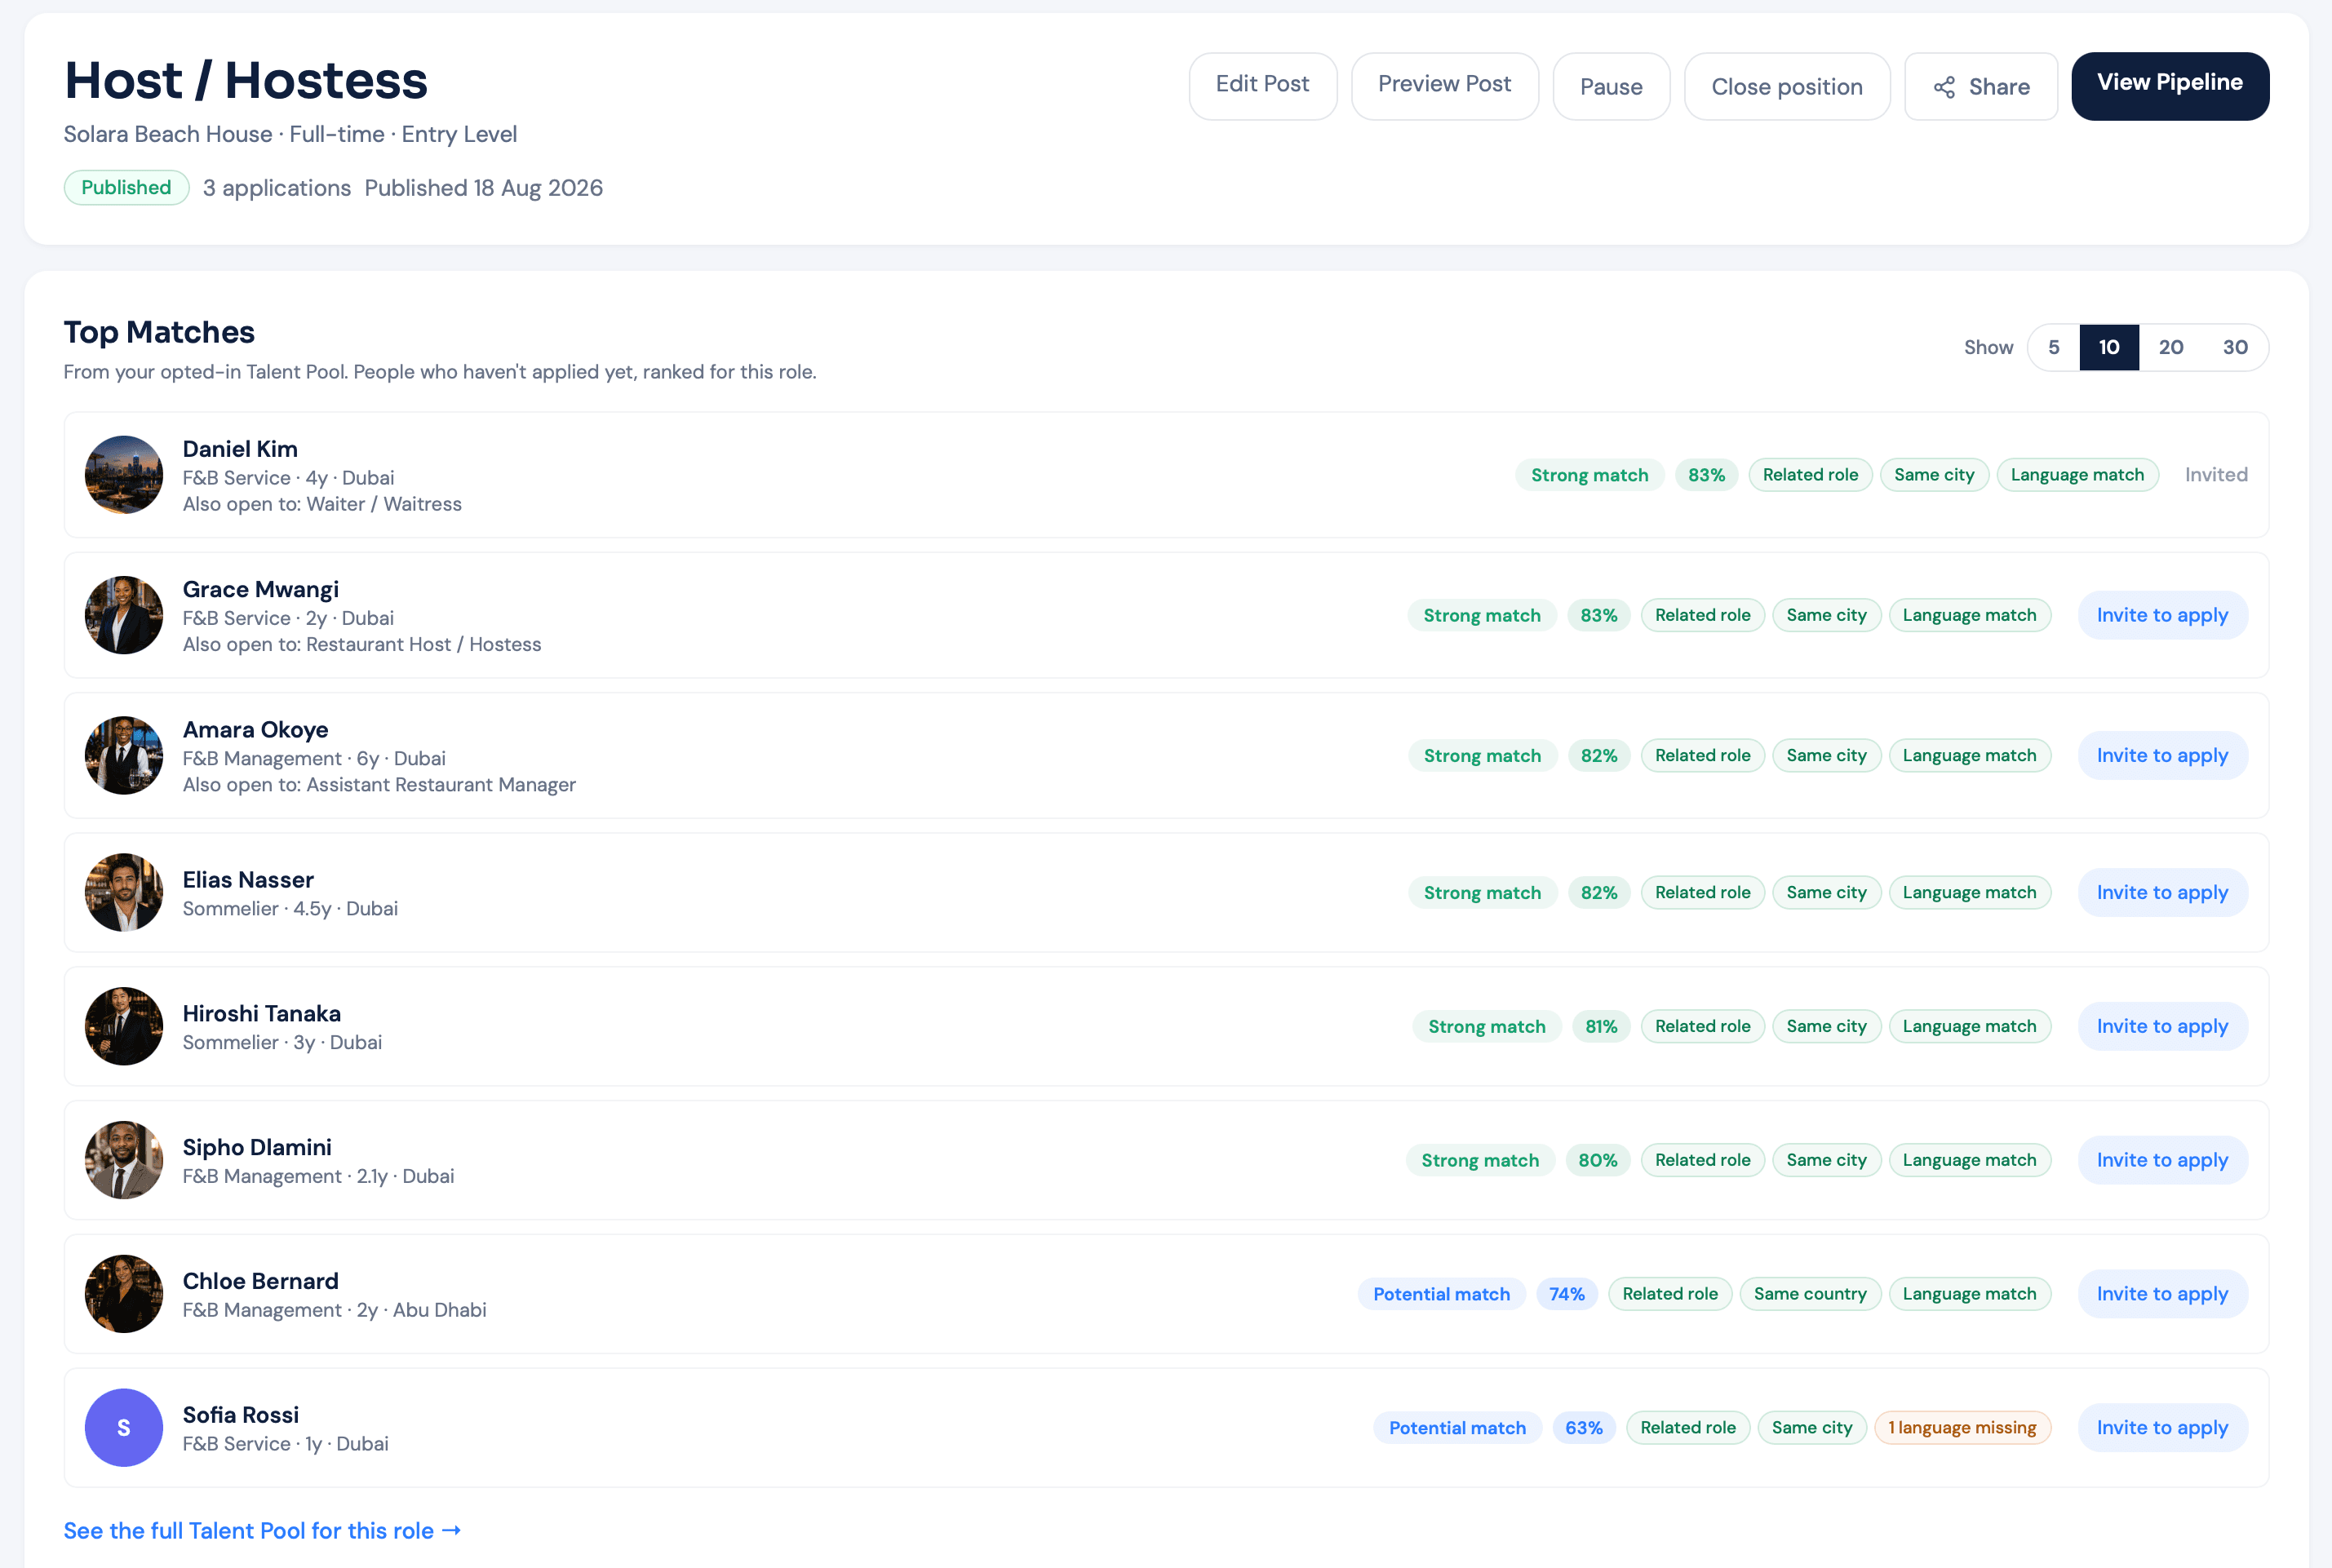Click Amara Okoye's Language match tag
Viewport: 2332px width, 1568px height.
pos(1969,756)
